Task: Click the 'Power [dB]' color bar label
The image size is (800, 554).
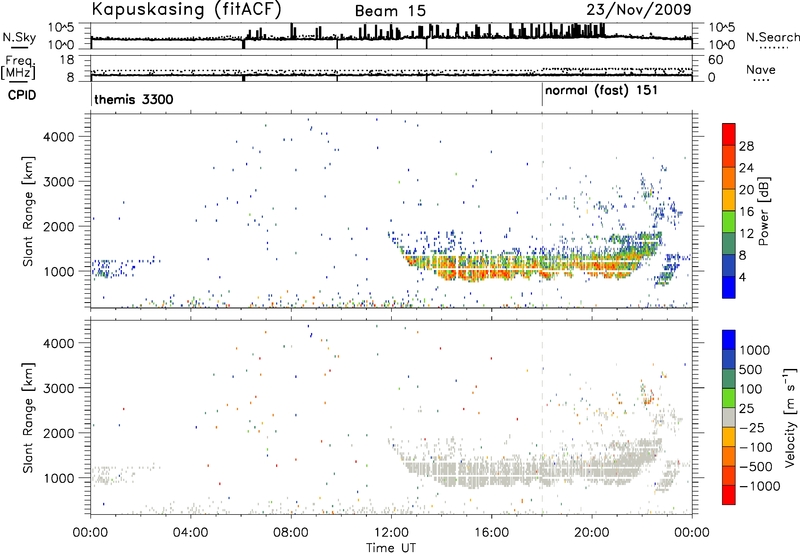Action: pyautogui.click(x=763, y=211)
